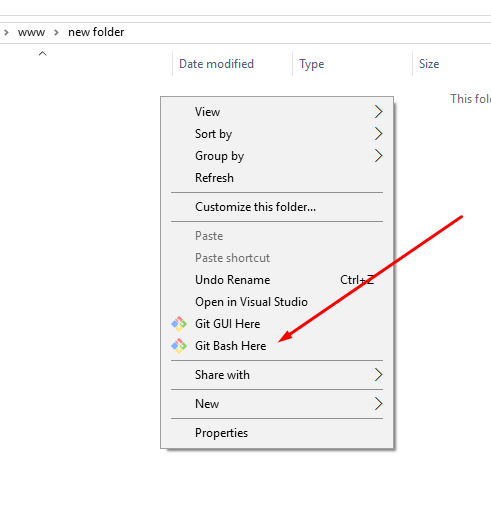Expand the Group by submenu arrow

378,156
